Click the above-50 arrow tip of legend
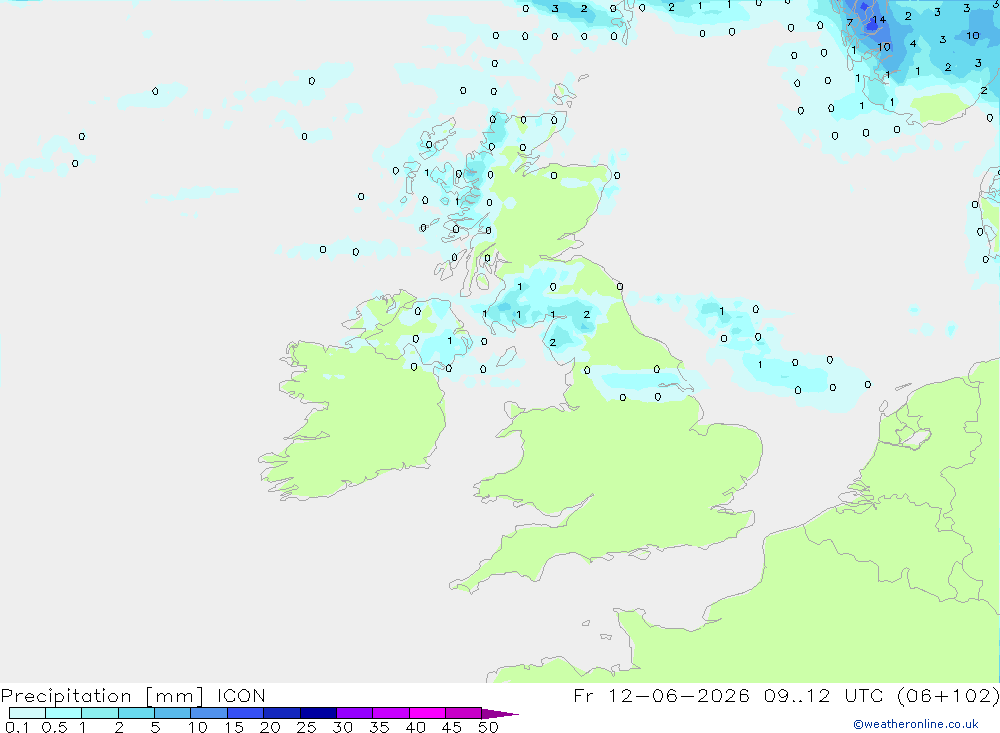 [x=500, y=713]
